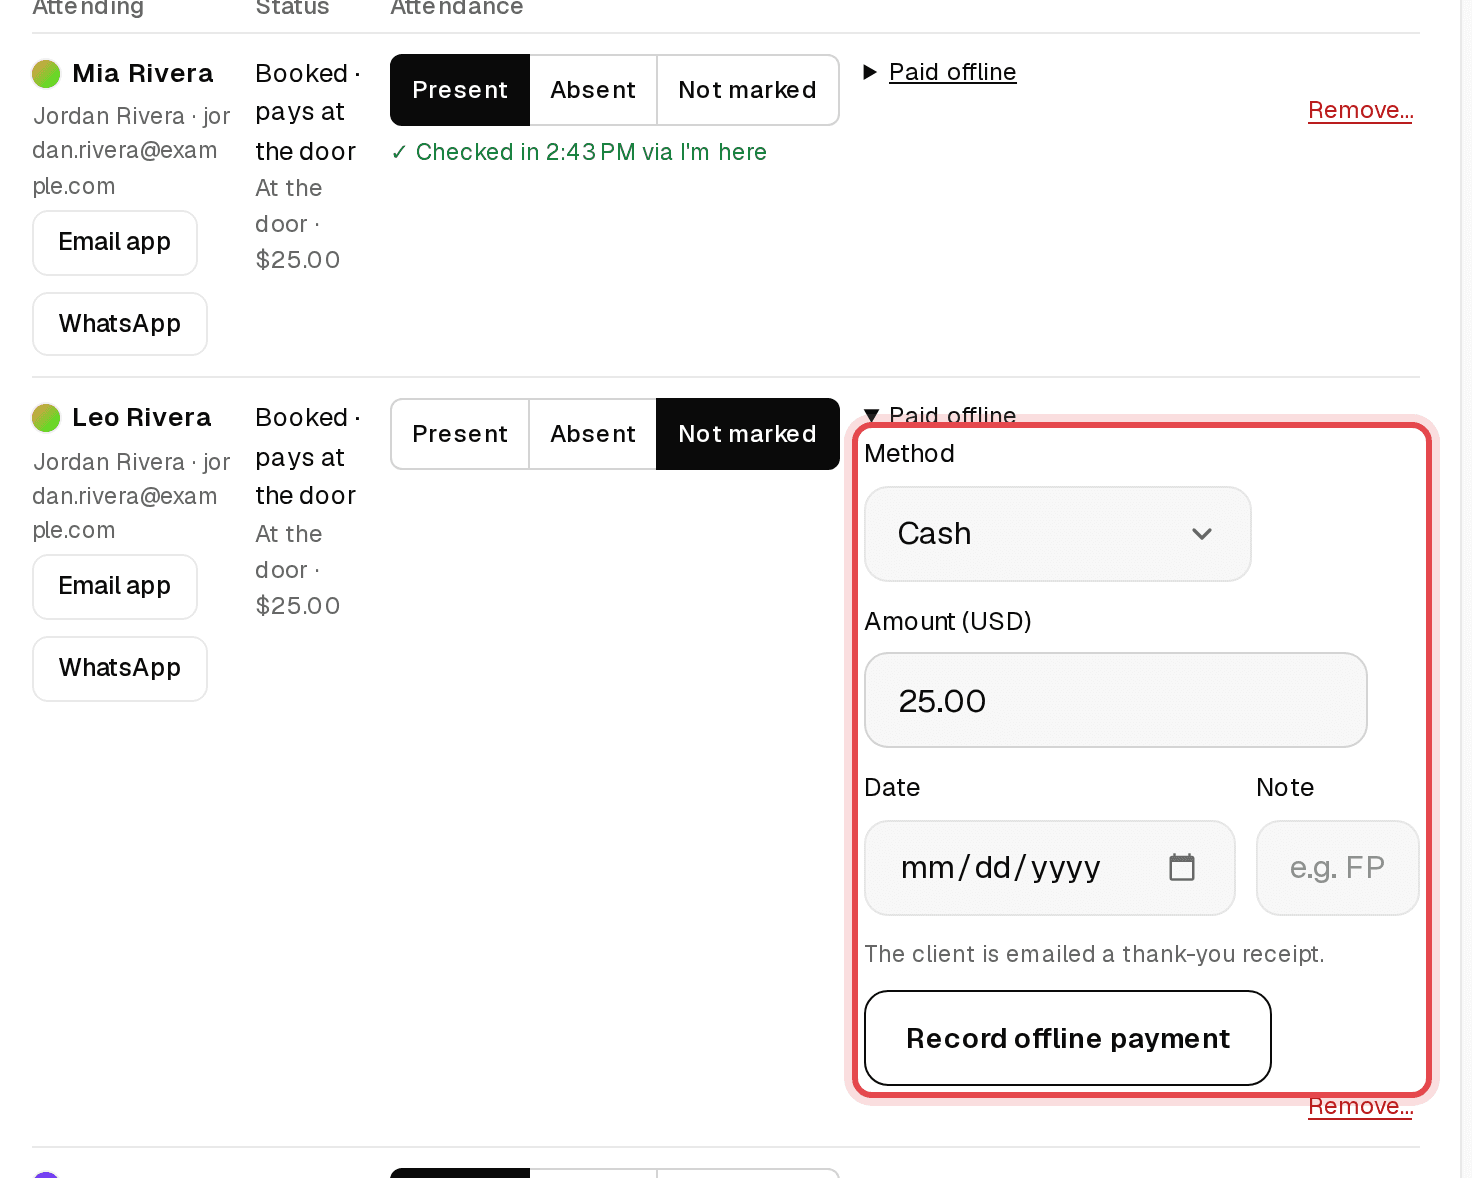Click the Email app button for Mia Rivera
This screenshot has width=1472, height=1178.
(115, 243)
